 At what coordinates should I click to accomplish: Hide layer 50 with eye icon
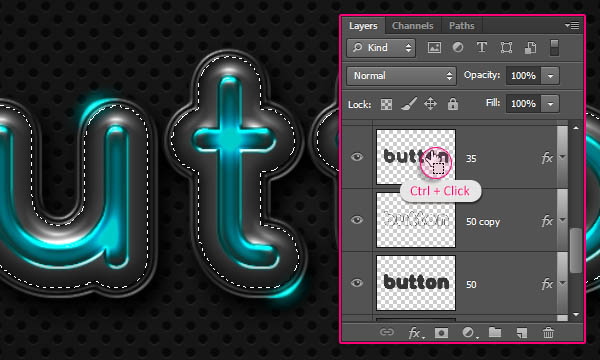click(357, 283)
